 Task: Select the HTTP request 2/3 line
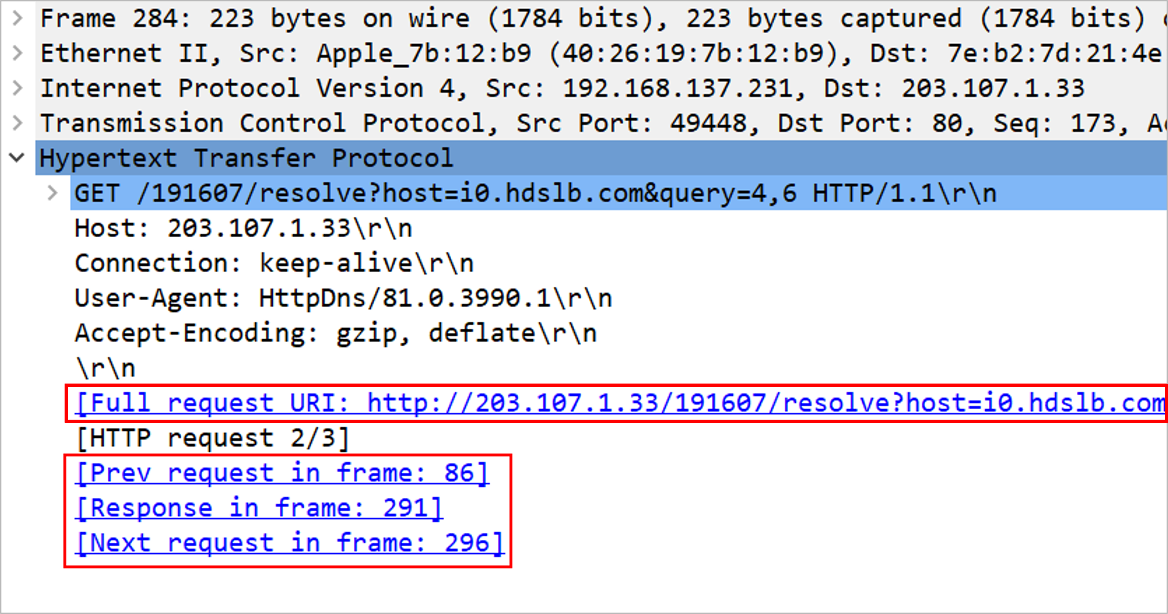pos(212,438)
